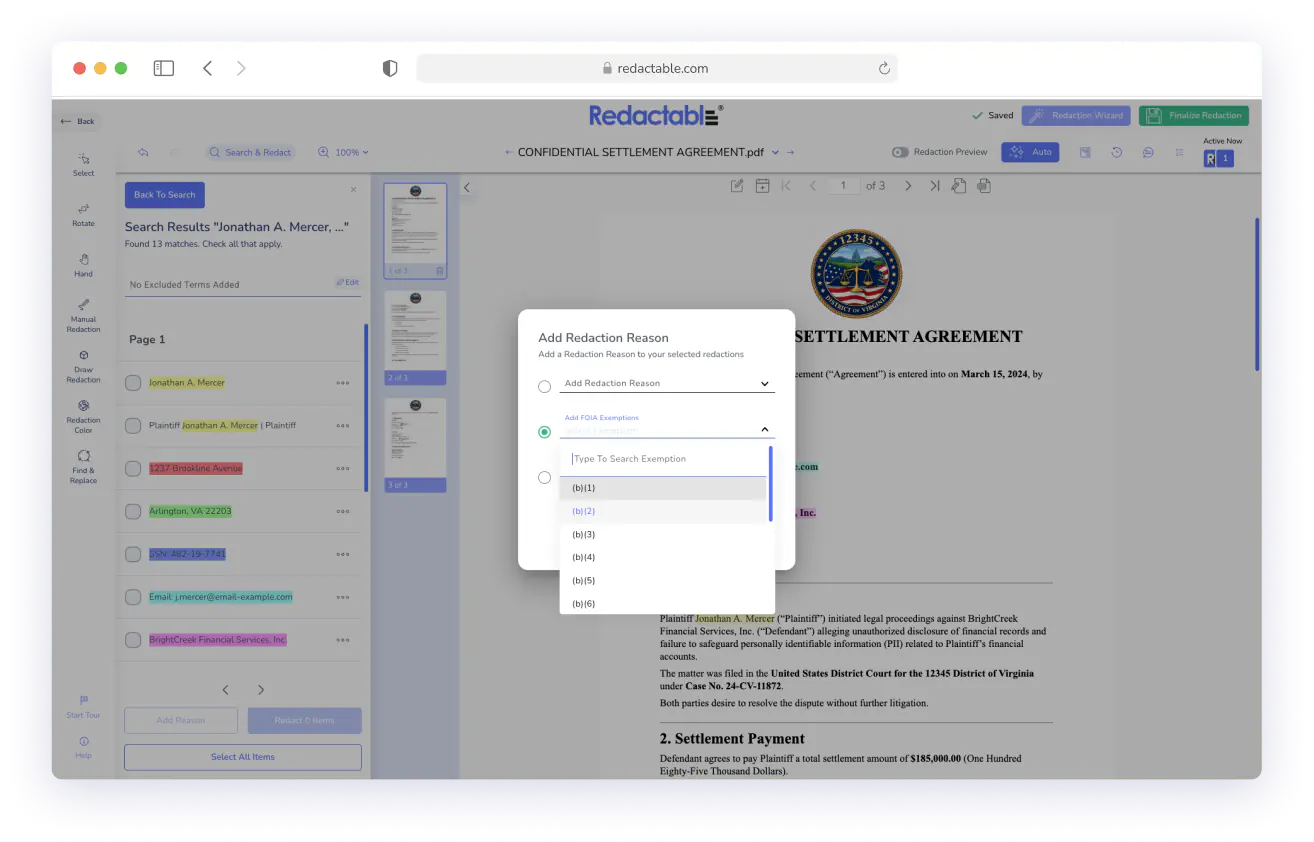Select the Add Redaction Reason radio button
Image resolution: width=1314 pixels, height=842 pixels.
point(544,386)
